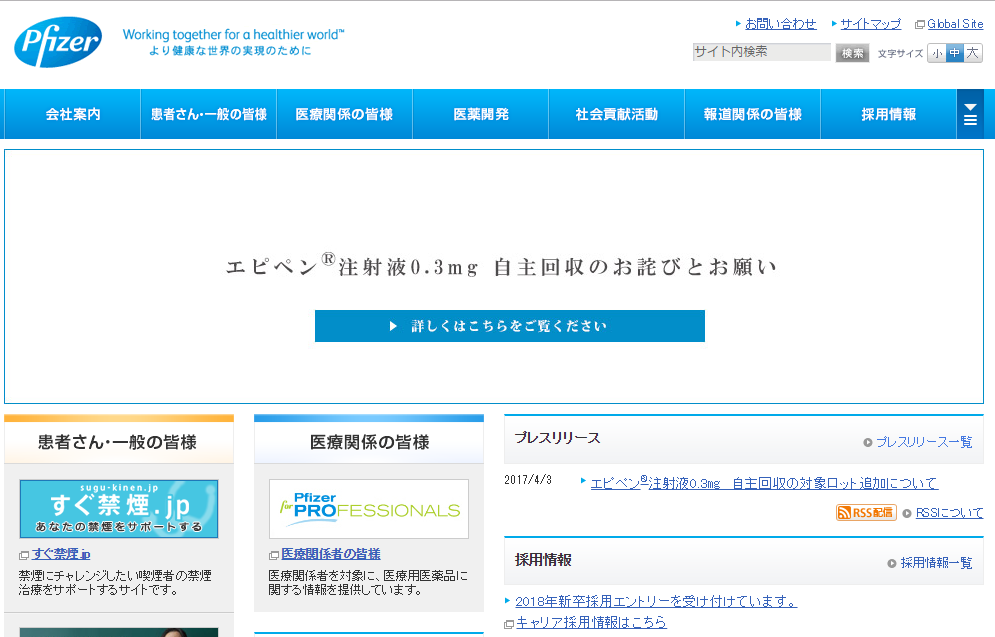Select small text size 小
The height and width of the screenshot is (637, 995).
tap(937, 53)
